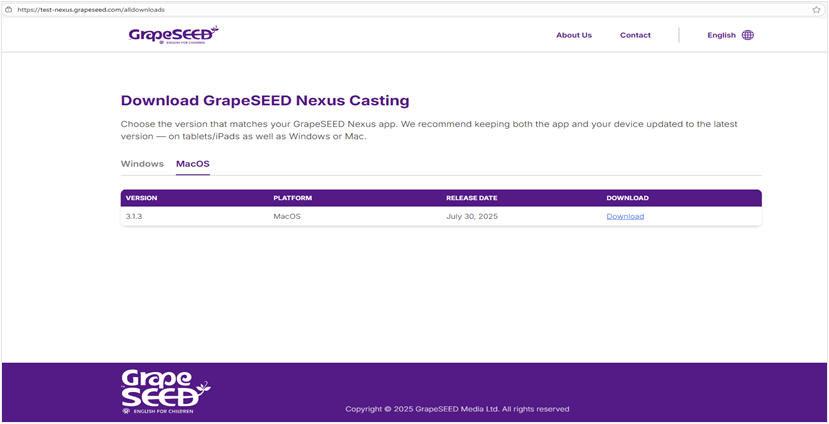Click the footer copyright text
Screen dimensions: 829x424
[x=457, y=409]
